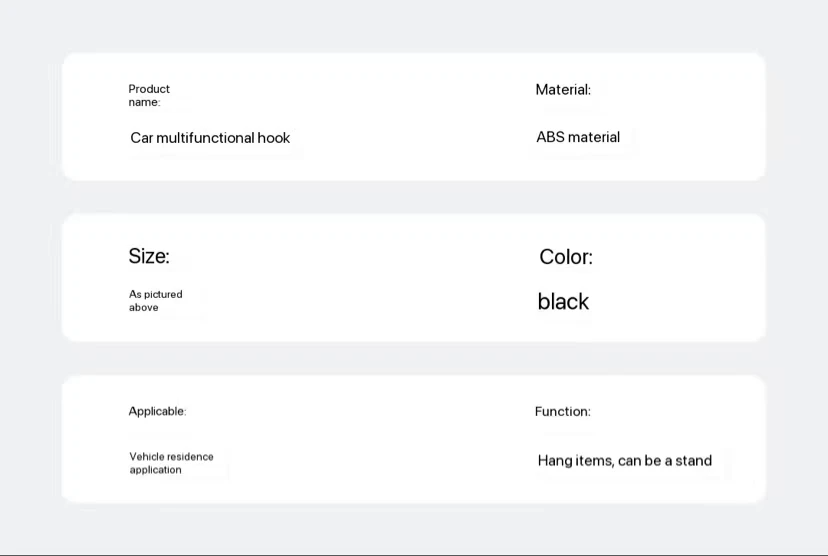Click the "Product name:" label
The height and width of the screenshot is (556, 828).
[149, 95]
